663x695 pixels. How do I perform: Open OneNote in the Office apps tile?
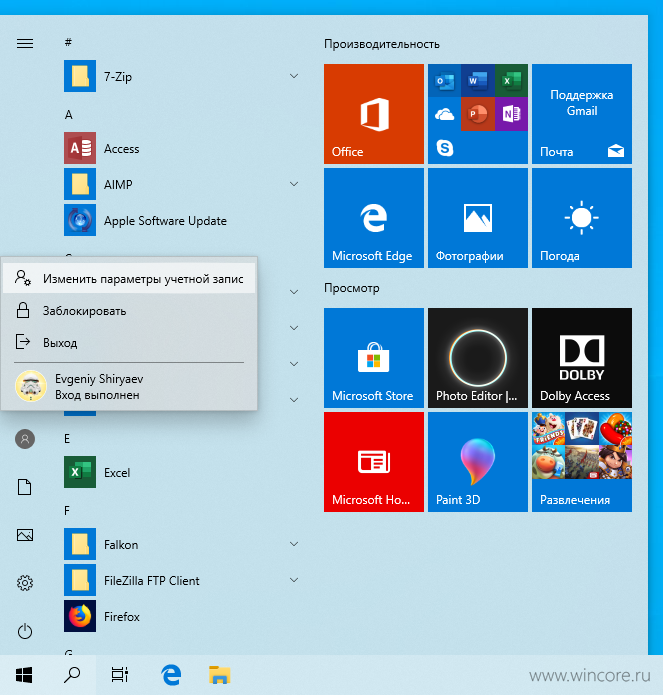(511, 114)
